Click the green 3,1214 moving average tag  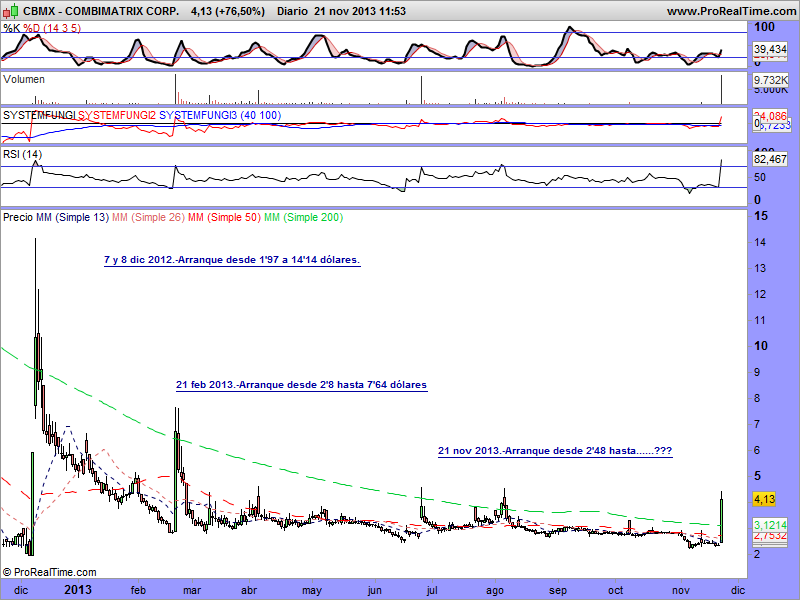click(x=770, y=524)
